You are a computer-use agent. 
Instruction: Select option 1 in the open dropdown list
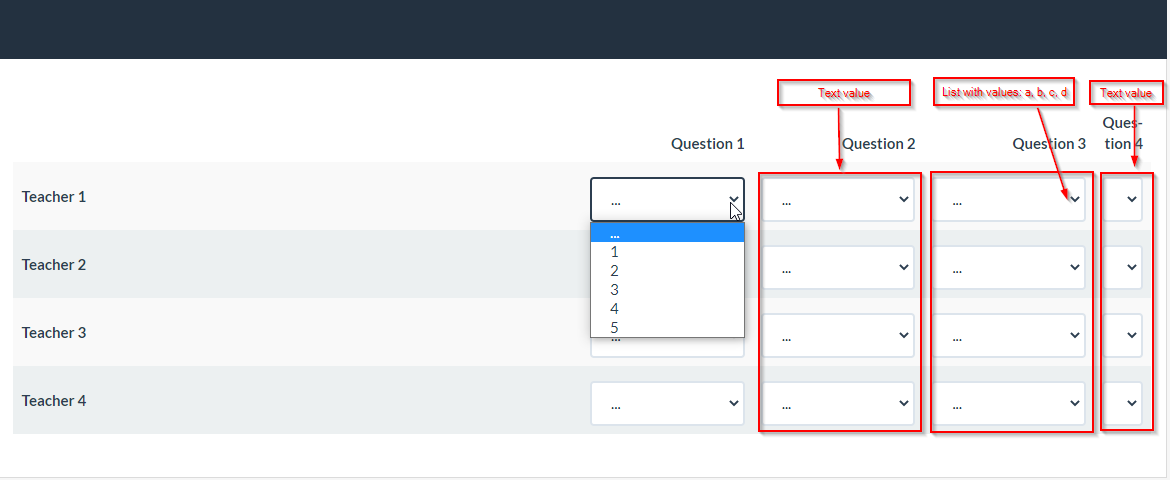click(615, 252)
